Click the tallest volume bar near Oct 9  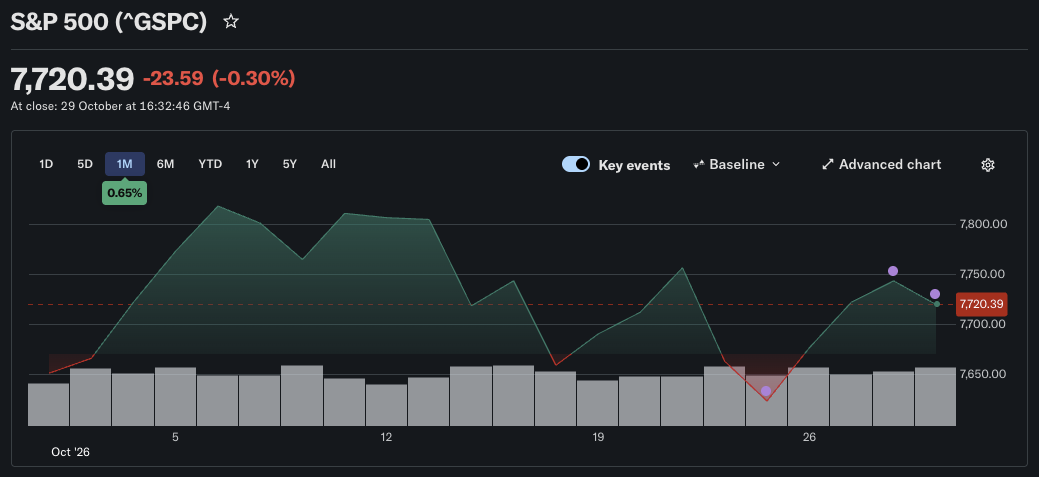[302, 395]
